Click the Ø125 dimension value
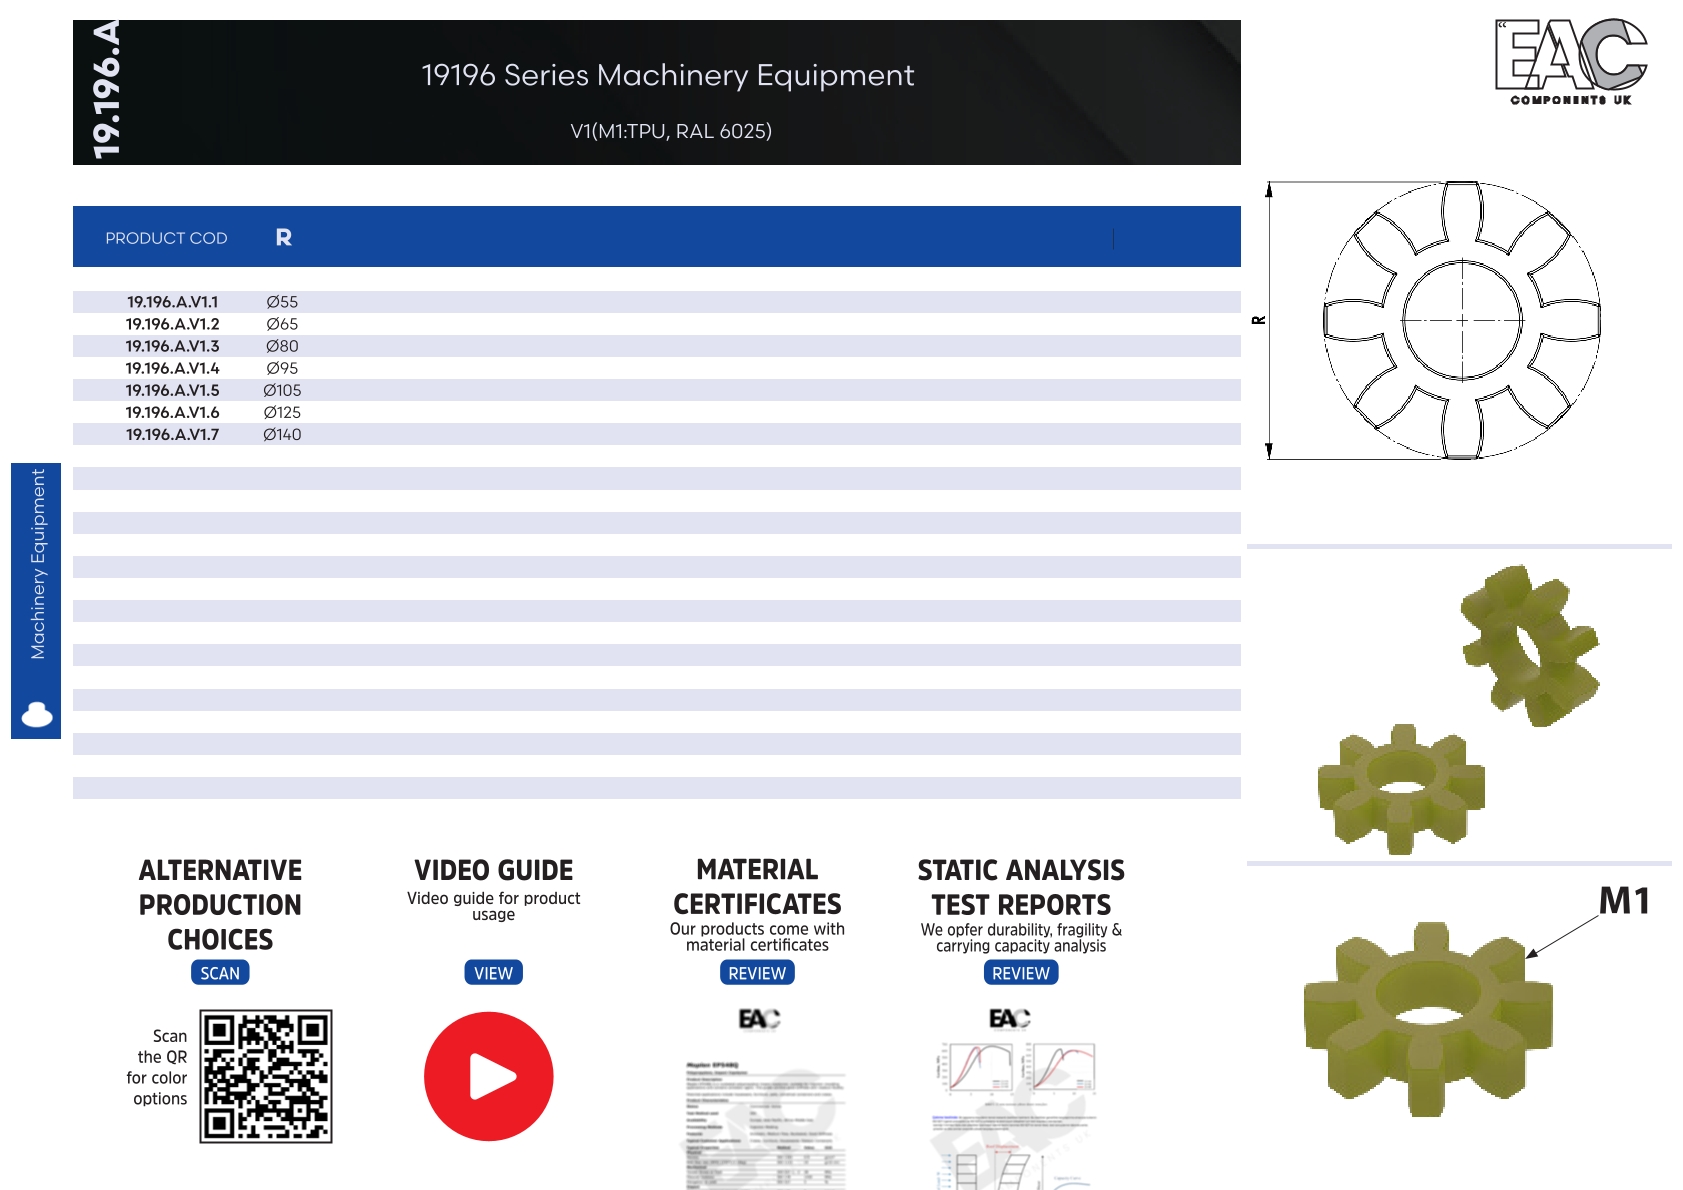 282,412
